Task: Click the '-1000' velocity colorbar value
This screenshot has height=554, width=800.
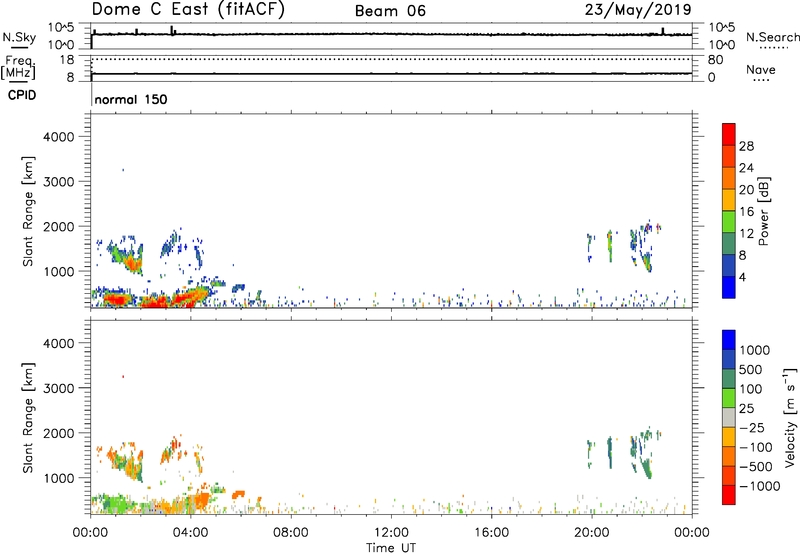Action: pyautogui.click(x=760, y=486)
